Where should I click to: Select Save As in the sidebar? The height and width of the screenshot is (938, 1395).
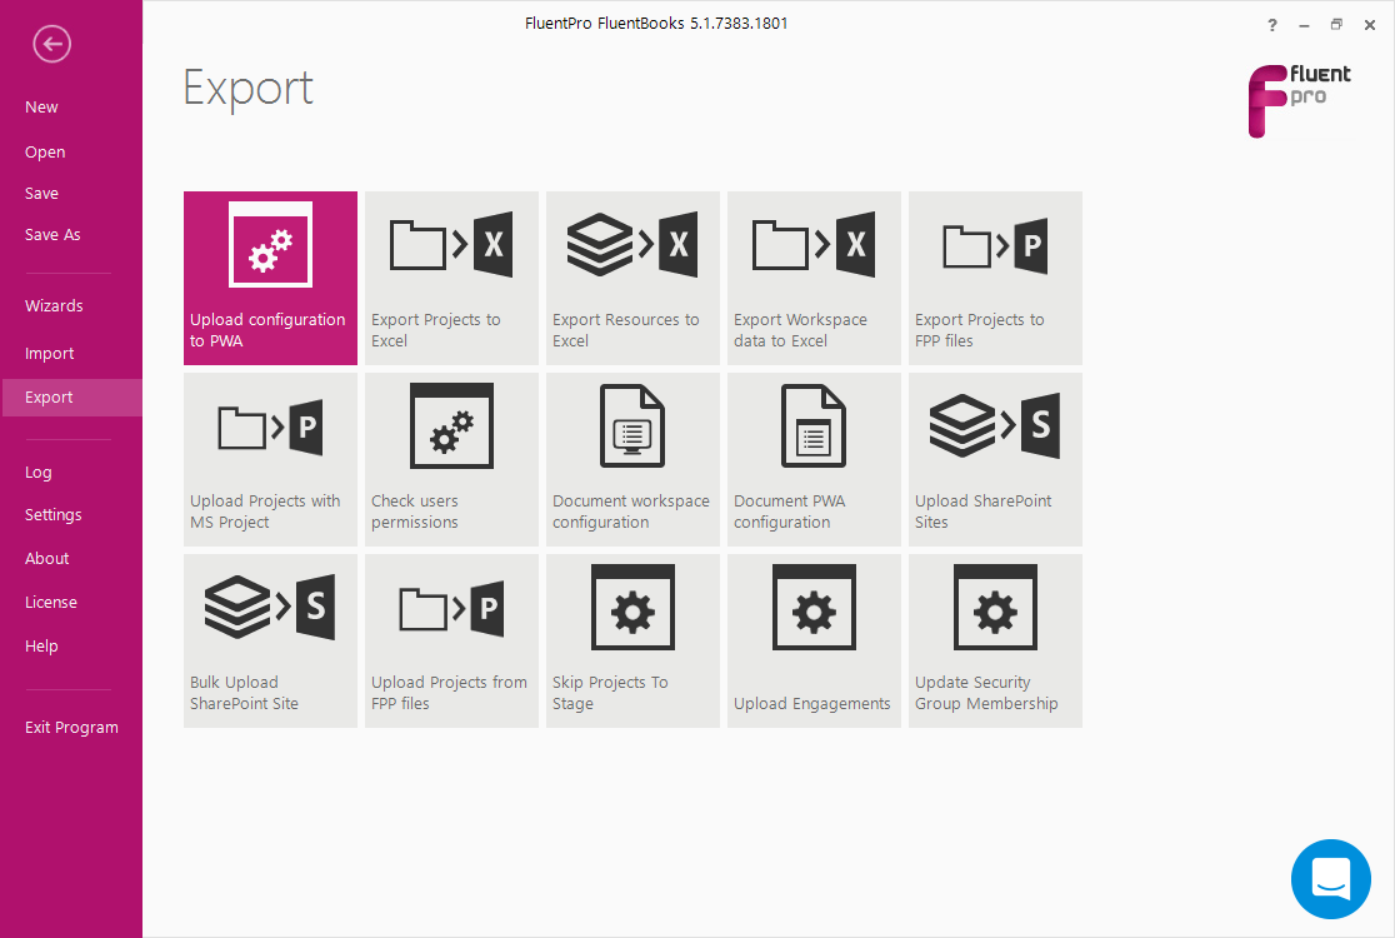[x=53, y=234]
